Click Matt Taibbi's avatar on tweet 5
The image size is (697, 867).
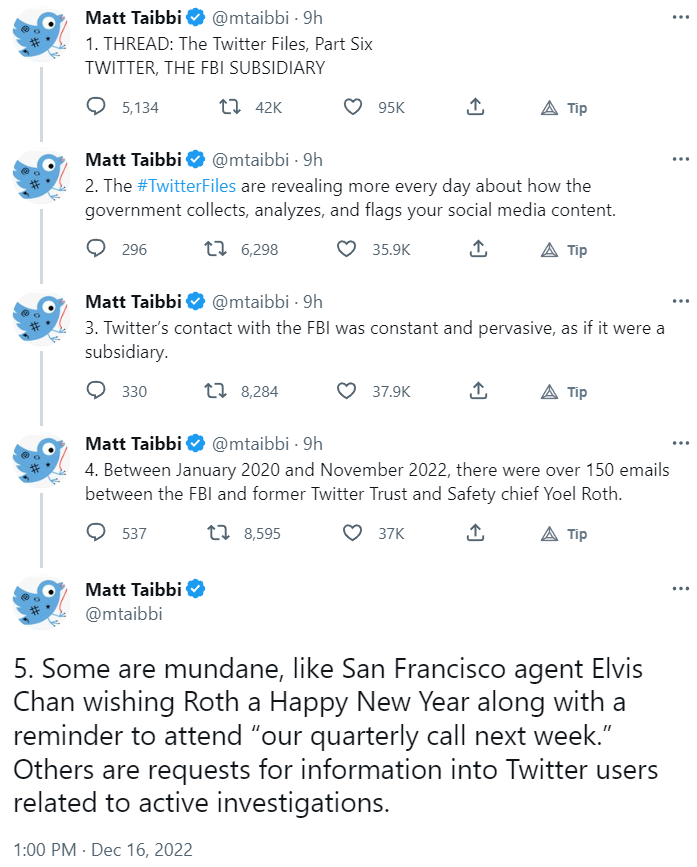(40, 601)
